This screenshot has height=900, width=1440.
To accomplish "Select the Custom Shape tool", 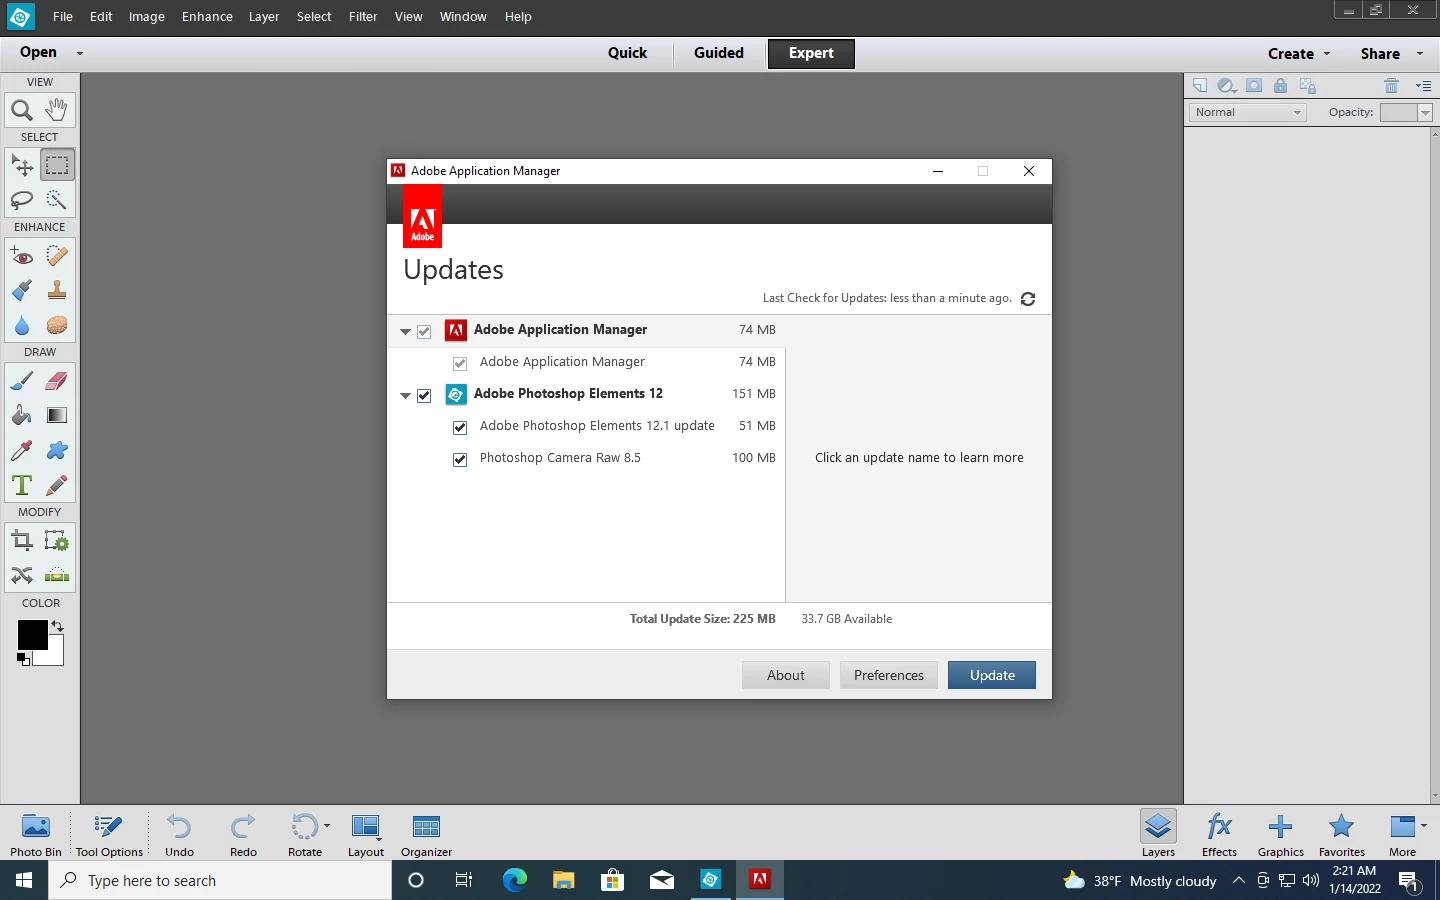I will click(57, 451).
